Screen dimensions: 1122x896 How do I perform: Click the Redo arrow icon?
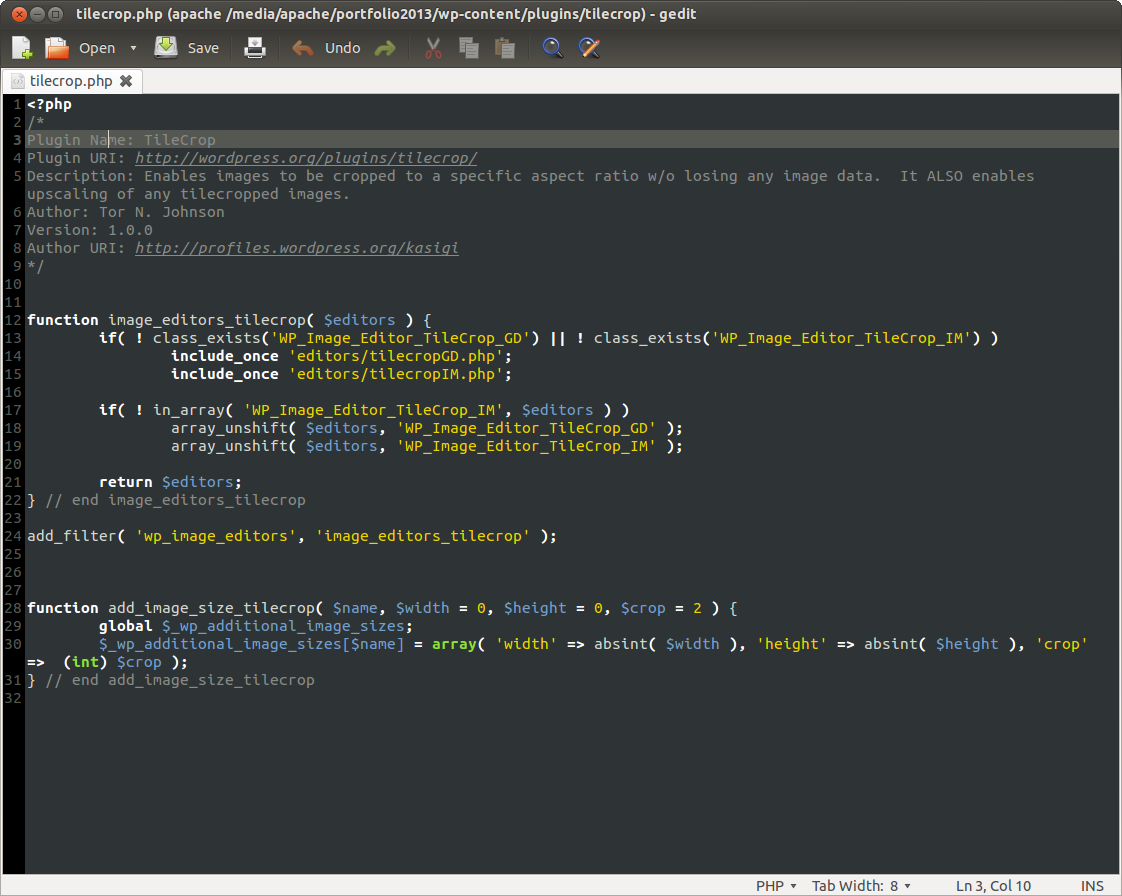(x=385, y=48)
